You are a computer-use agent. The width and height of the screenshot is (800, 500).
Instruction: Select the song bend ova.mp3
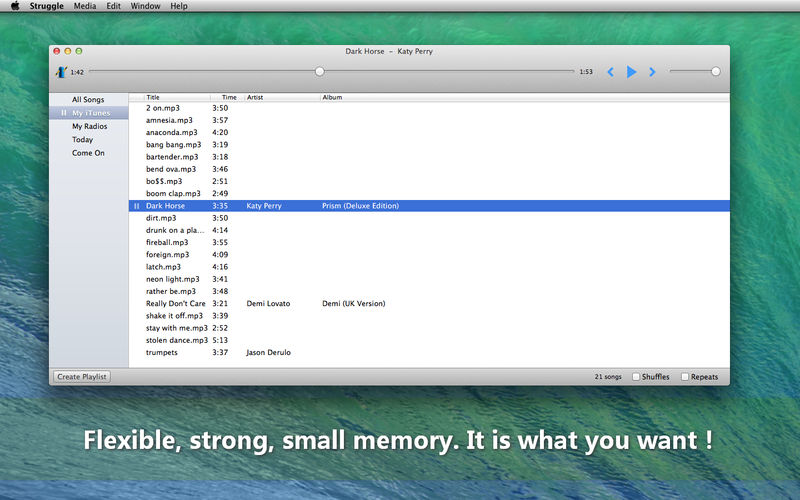pos(171,169)
